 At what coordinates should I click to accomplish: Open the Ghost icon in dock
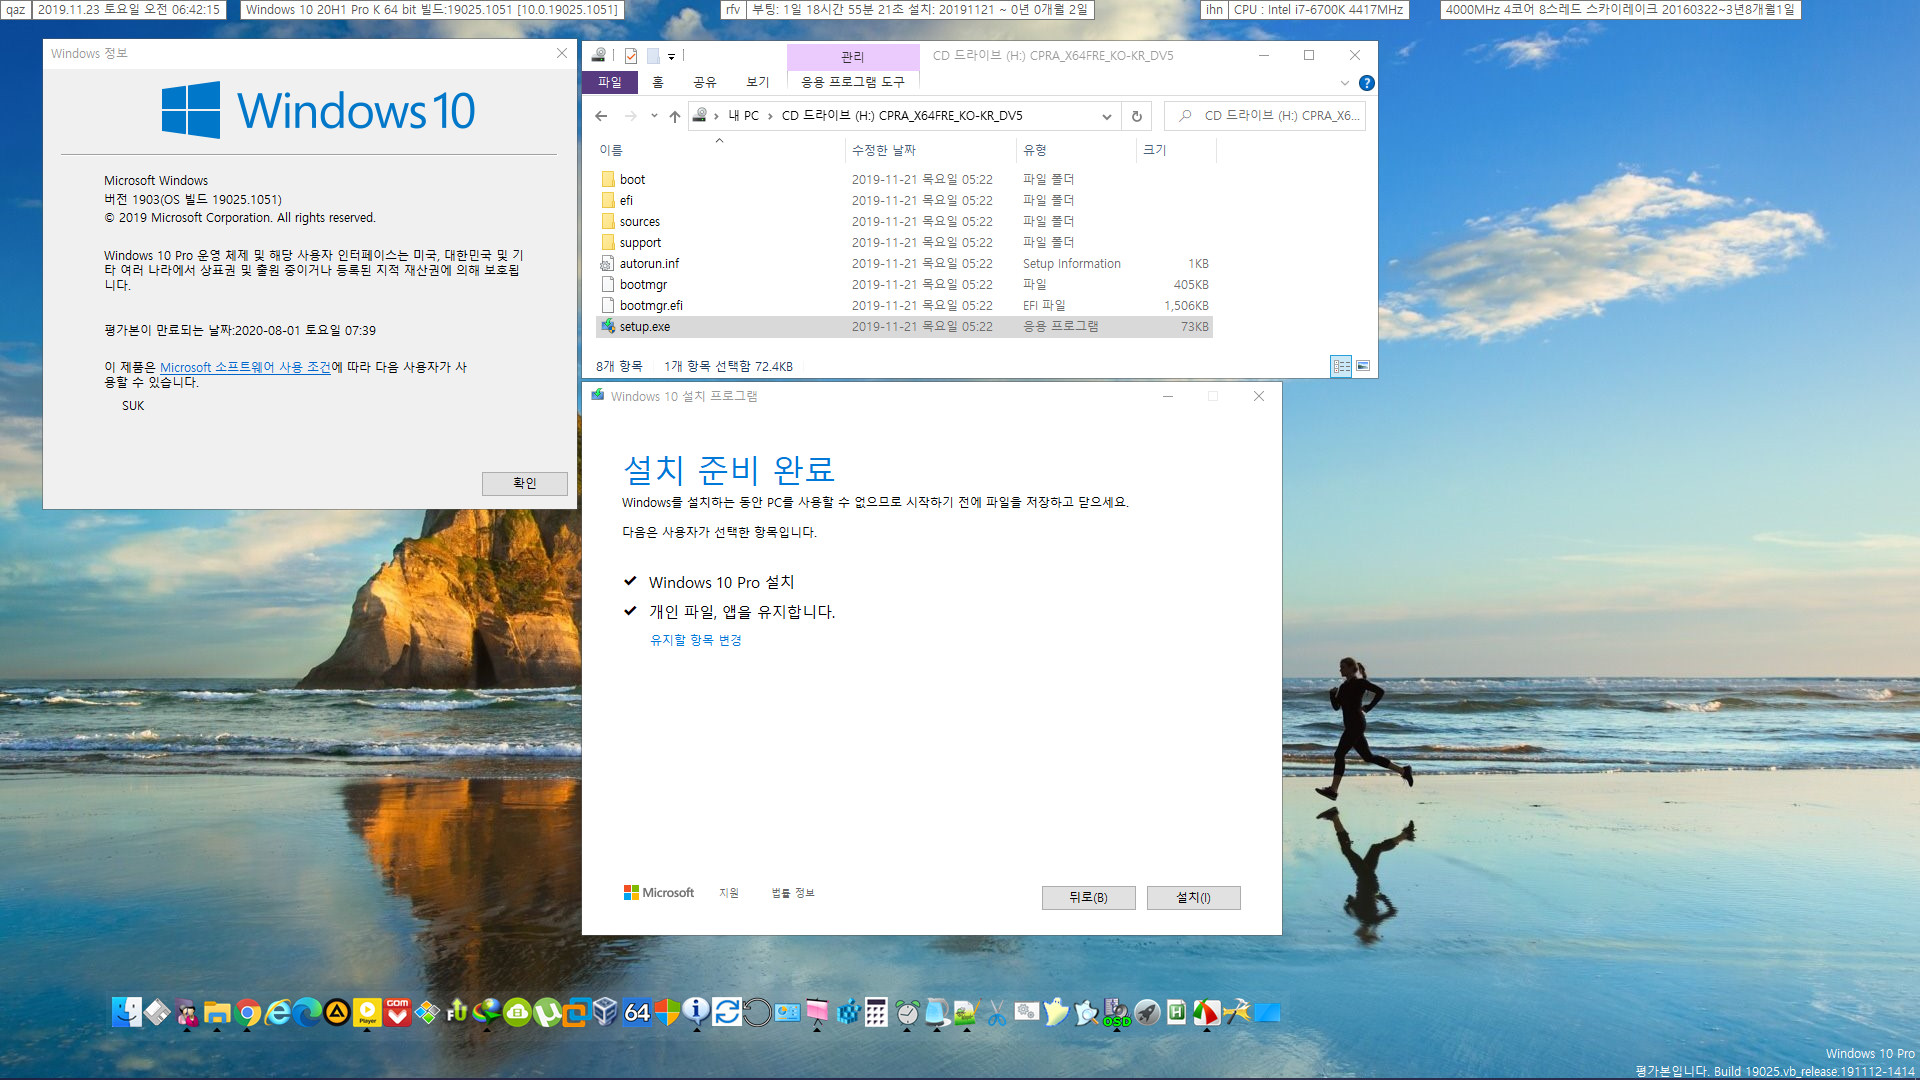pyautogui.click(x=1056, y=1013)
